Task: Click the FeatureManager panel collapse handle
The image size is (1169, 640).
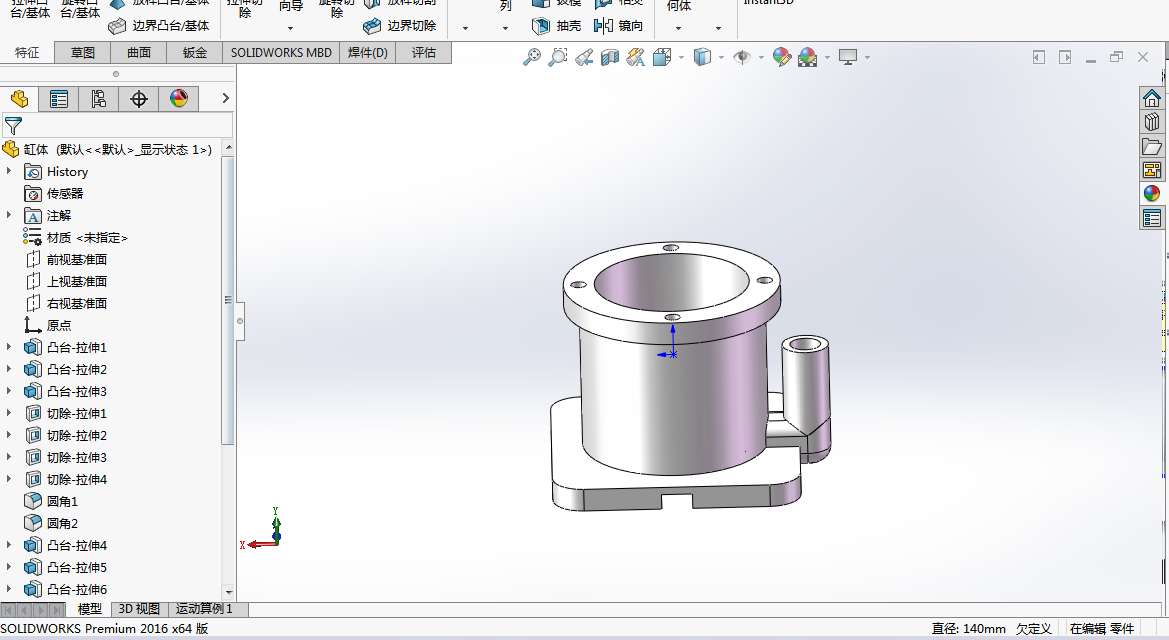Action: 240,321
